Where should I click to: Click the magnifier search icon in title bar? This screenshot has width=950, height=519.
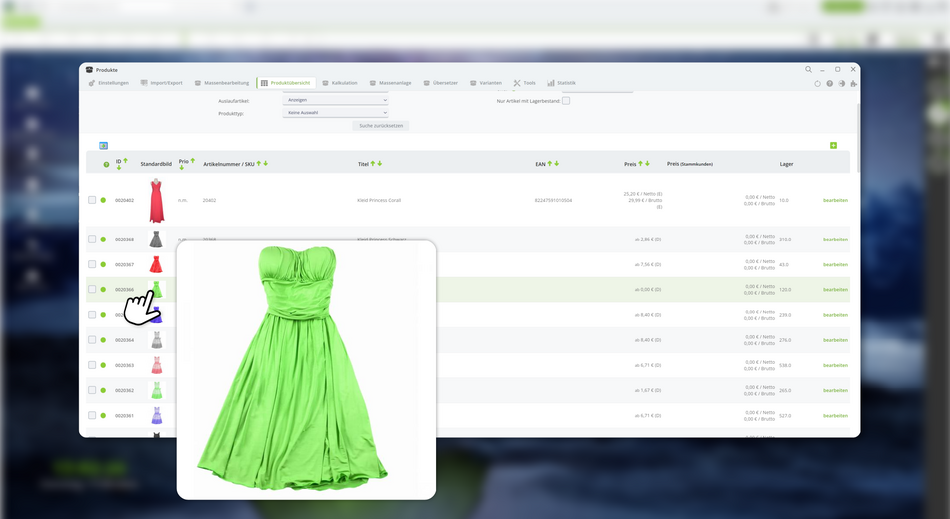click(808, 70)
